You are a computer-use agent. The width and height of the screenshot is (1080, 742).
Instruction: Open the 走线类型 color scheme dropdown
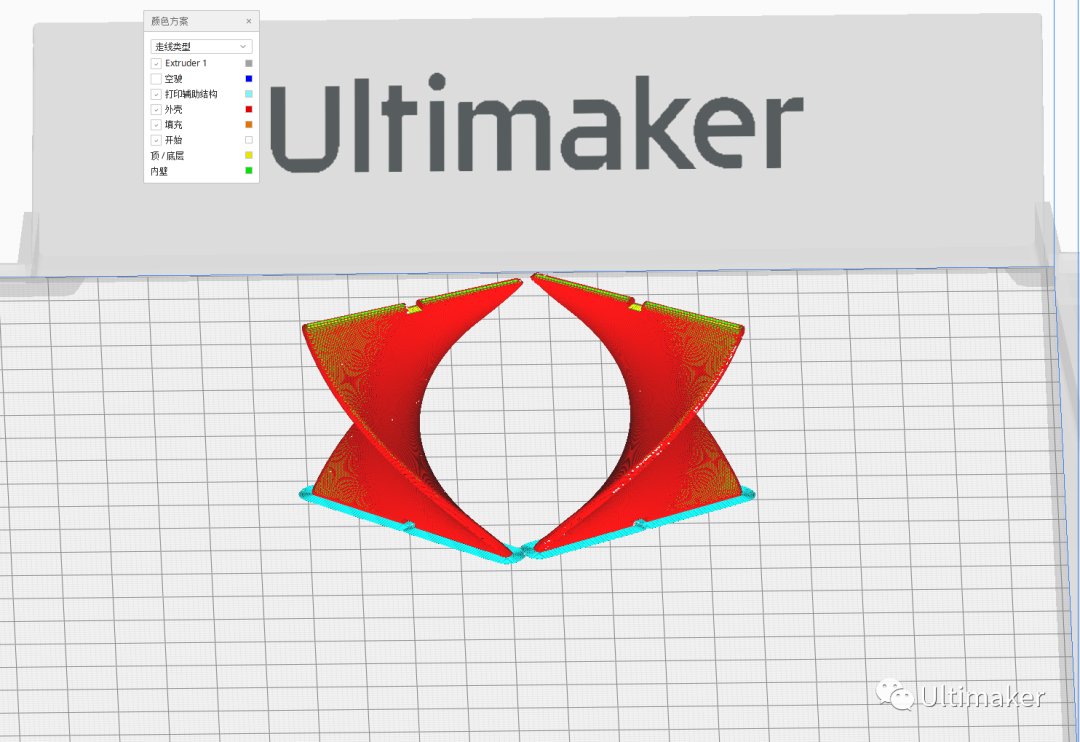pyautogui.click(x=201, y=46)
